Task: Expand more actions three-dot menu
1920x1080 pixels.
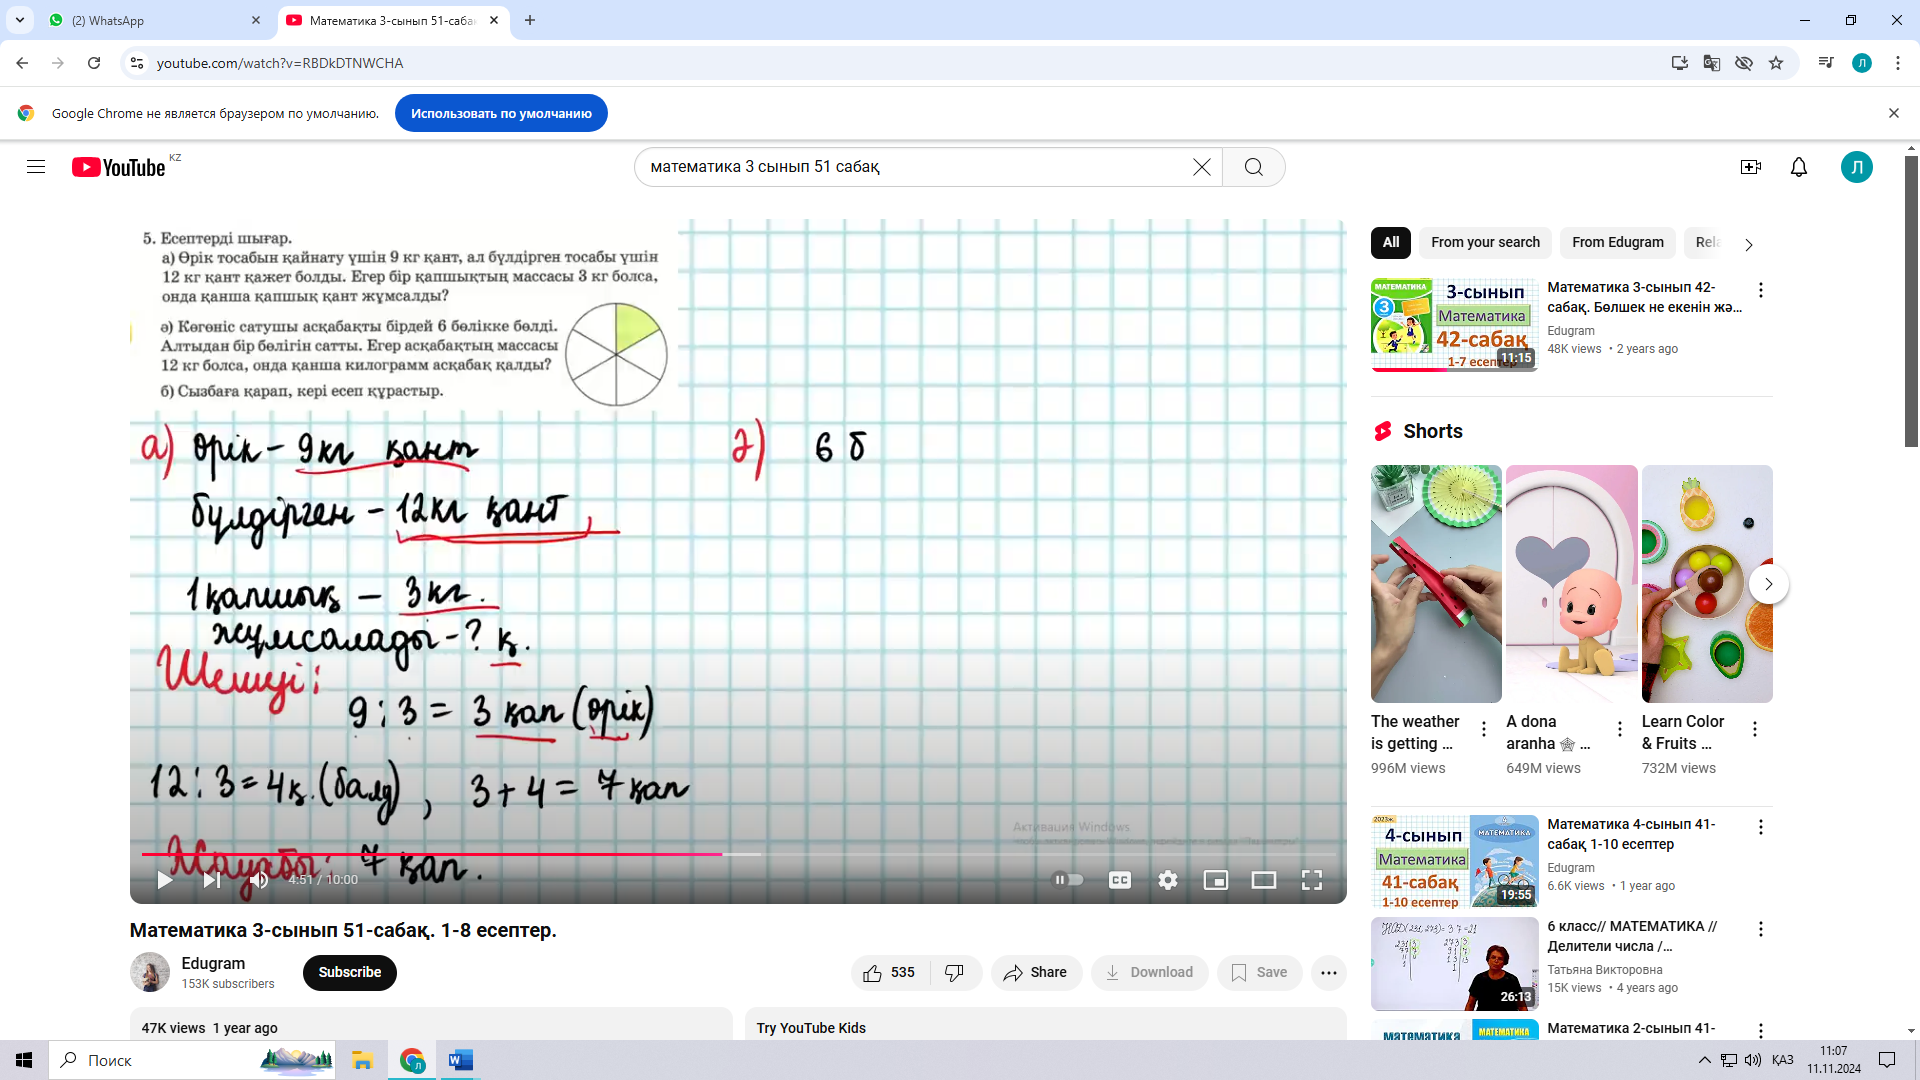Action: coord(1328,972)
